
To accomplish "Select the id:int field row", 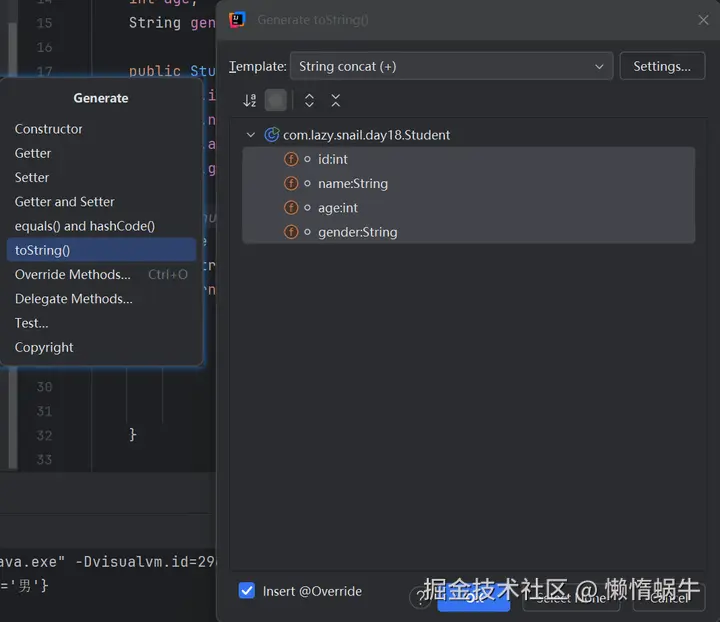I will point(468,159).
